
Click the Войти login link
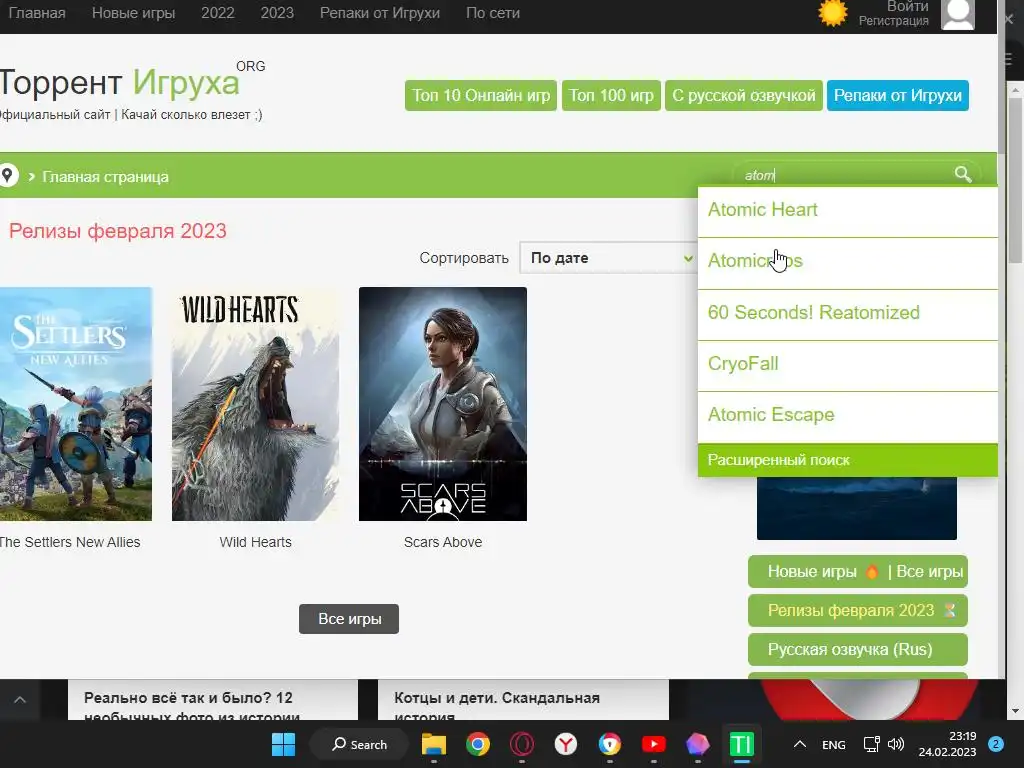pyautogui.click(x=908, y=7)
